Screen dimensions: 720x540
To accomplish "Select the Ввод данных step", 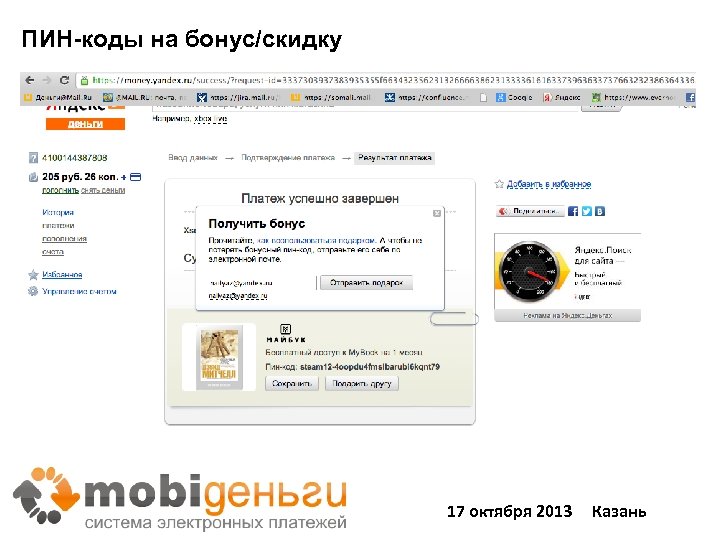I will [193, 158].
